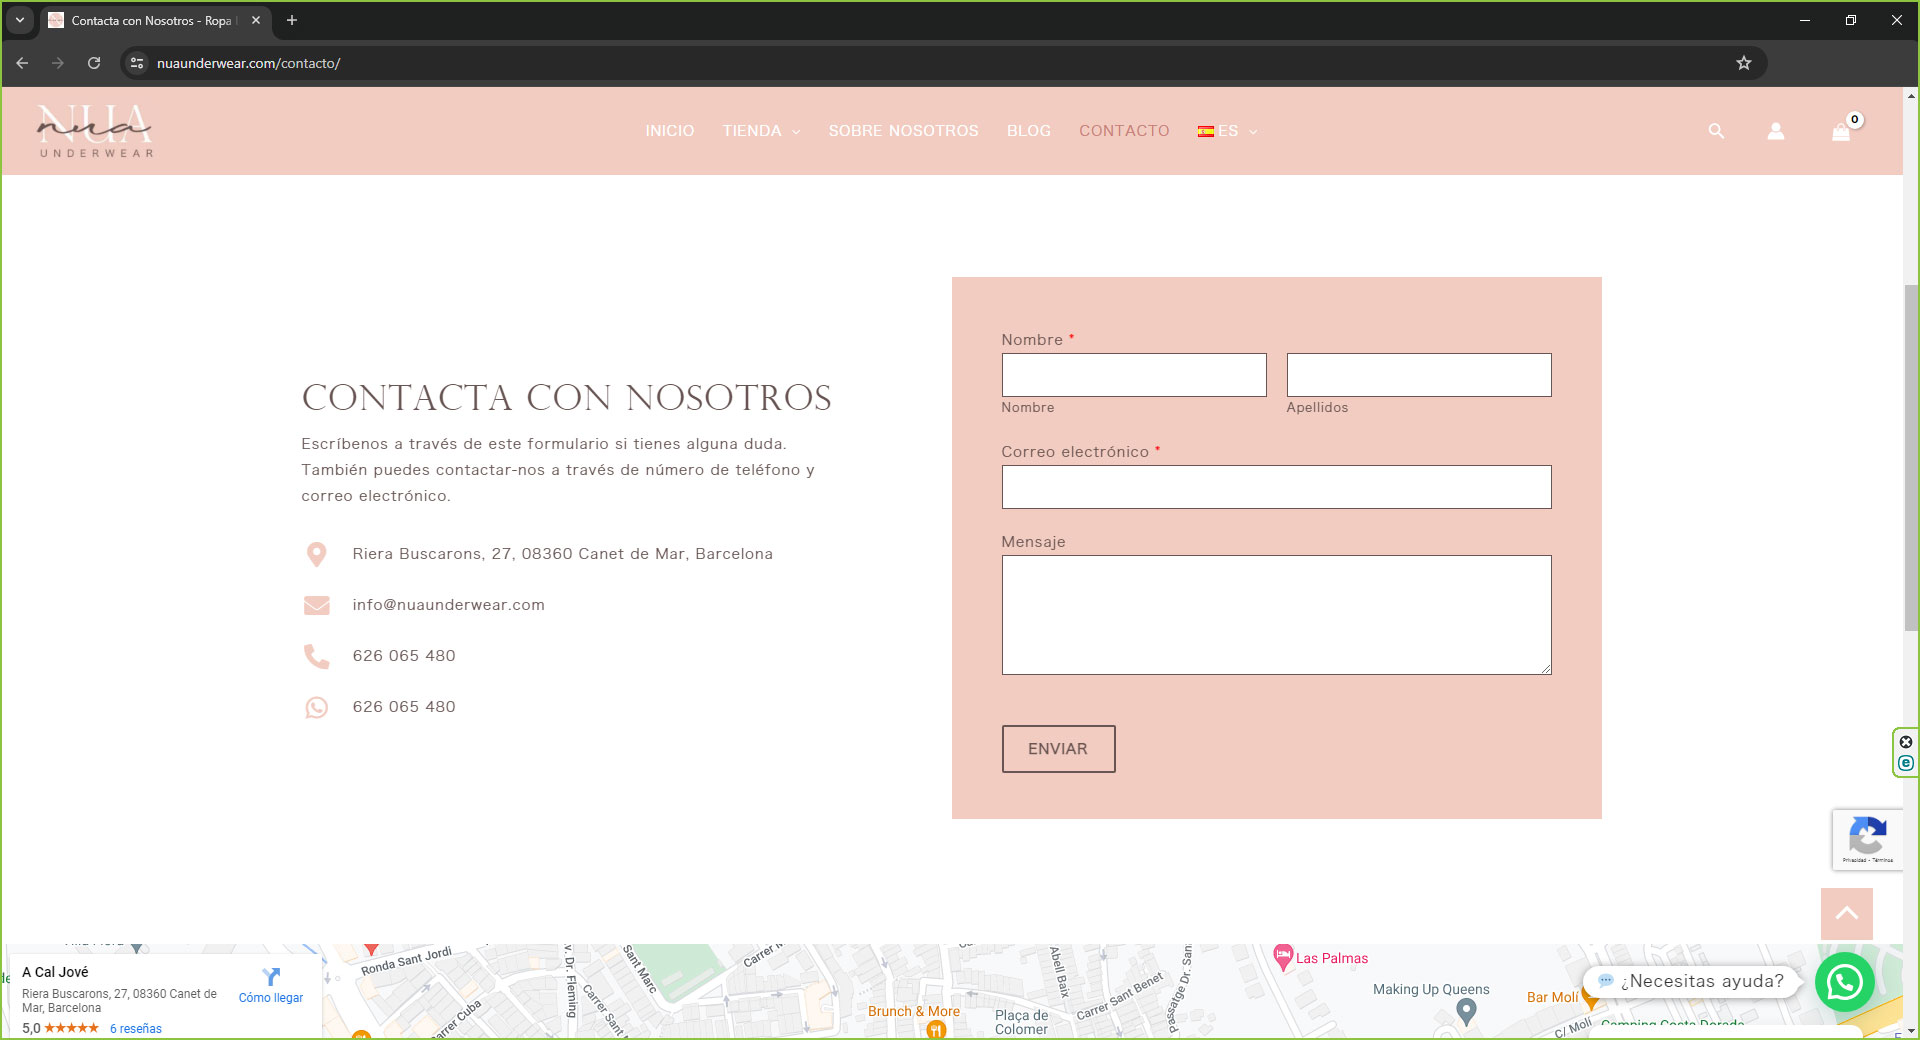Viewport: 1920px width, 1040px height.
Task: Bookmark this page with the star icon
Action: (1744, 63)
